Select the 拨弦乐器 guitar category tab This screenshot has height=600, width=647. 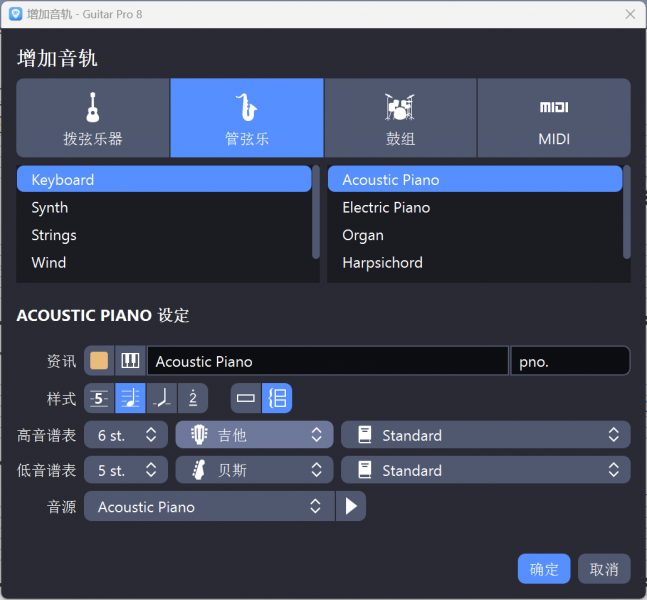tap(93, 118)
